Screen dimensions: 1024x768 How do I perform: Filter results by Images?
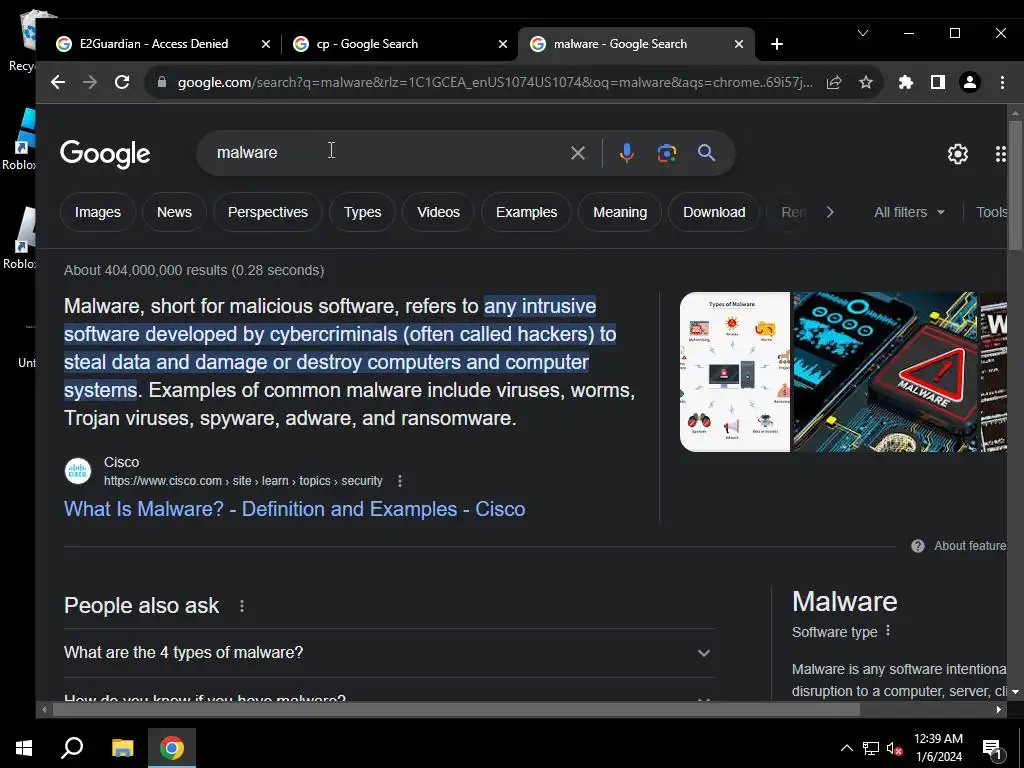98,212
